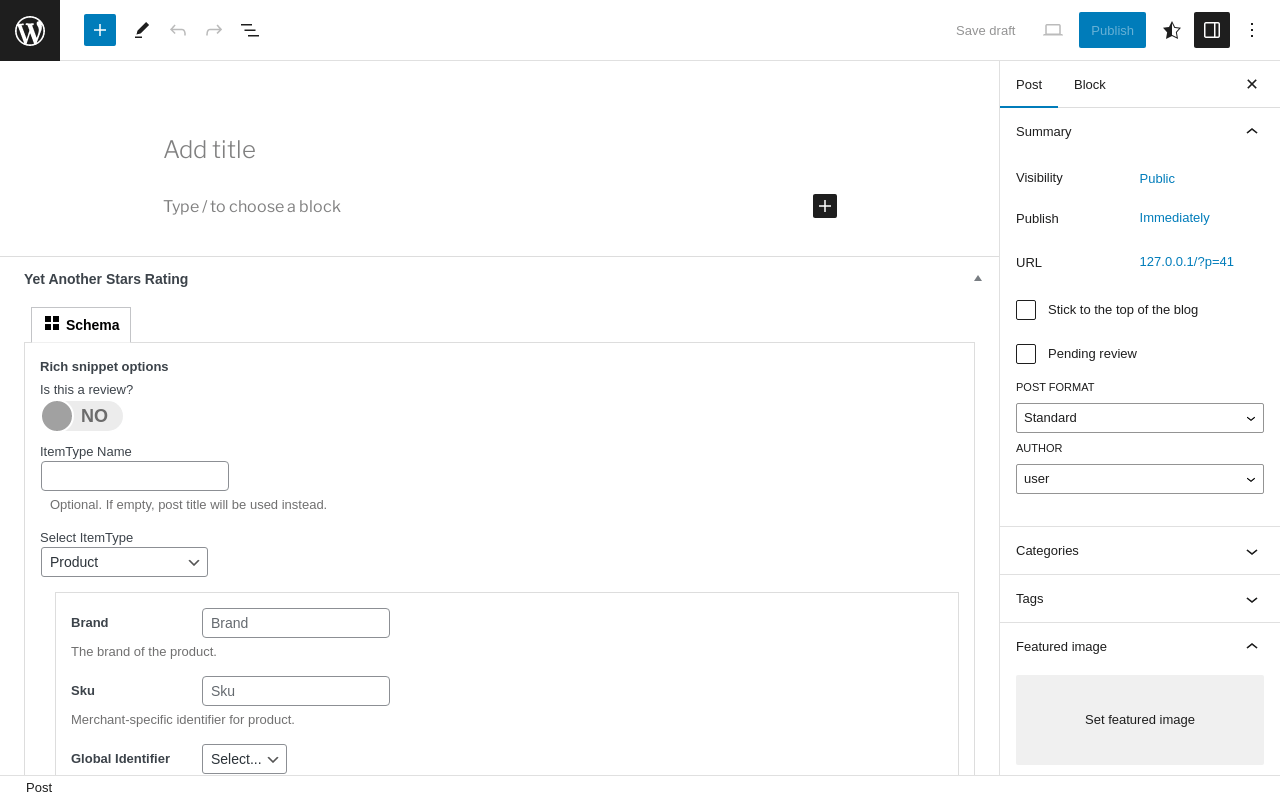Click the Add title field
The height and width of the screenshot is (800, 1280).
point(500,150)
